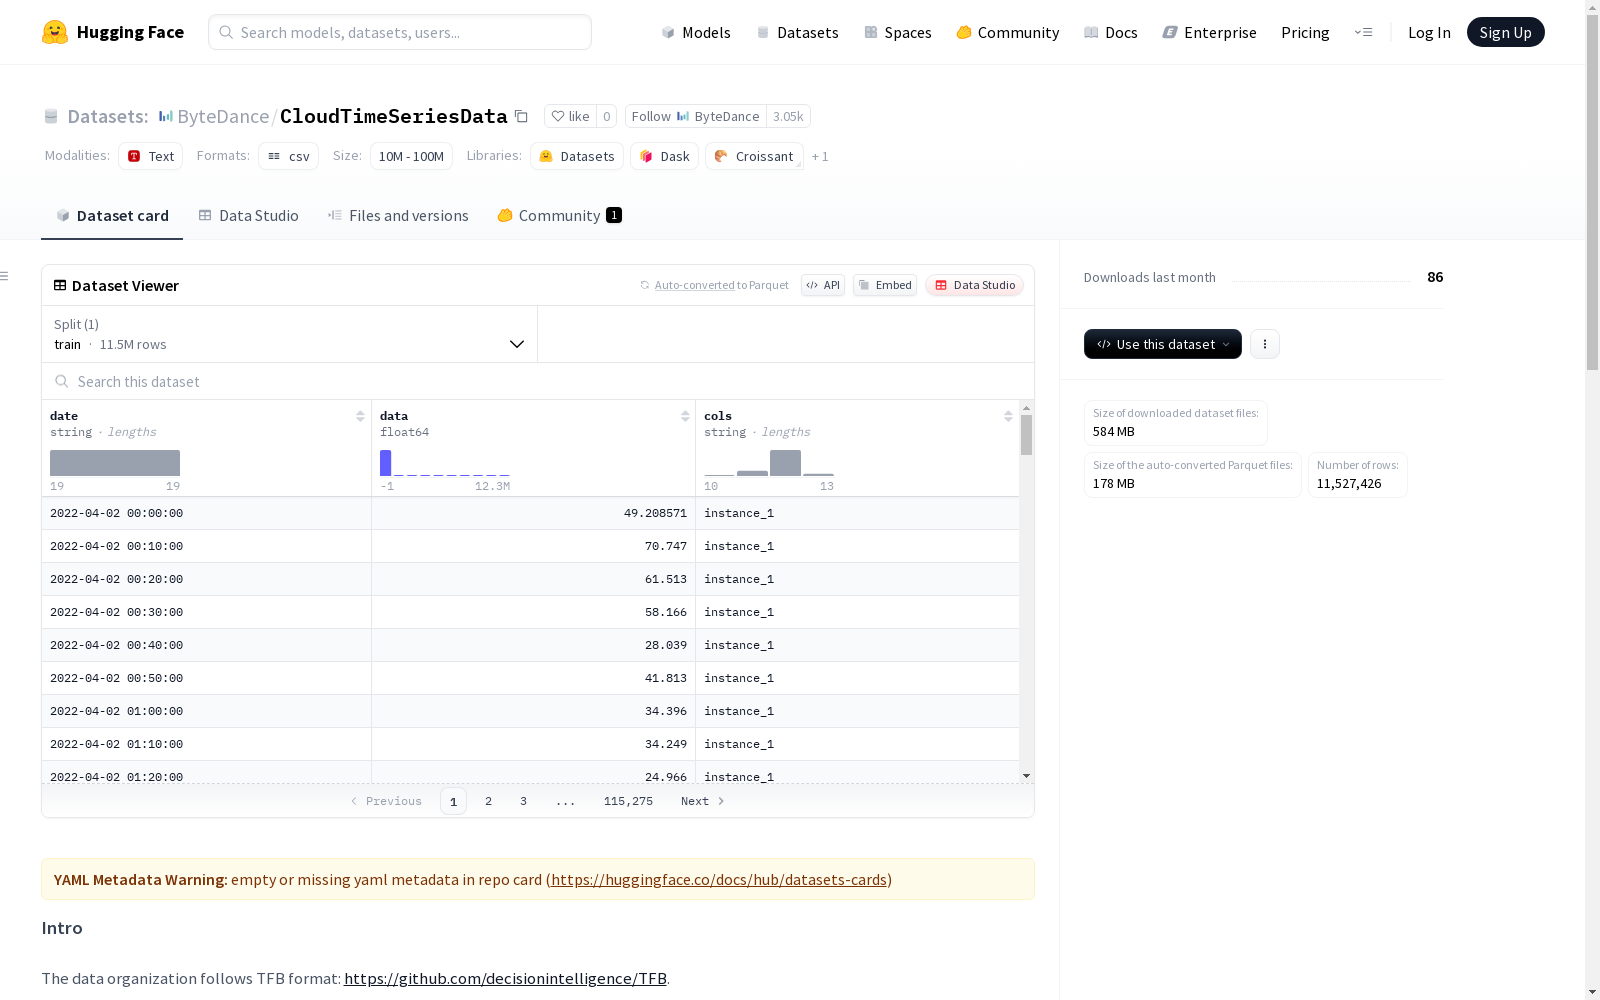Click the Previous page button
The width and height of the screenshot is (1600, 1000).
(386, 801)
